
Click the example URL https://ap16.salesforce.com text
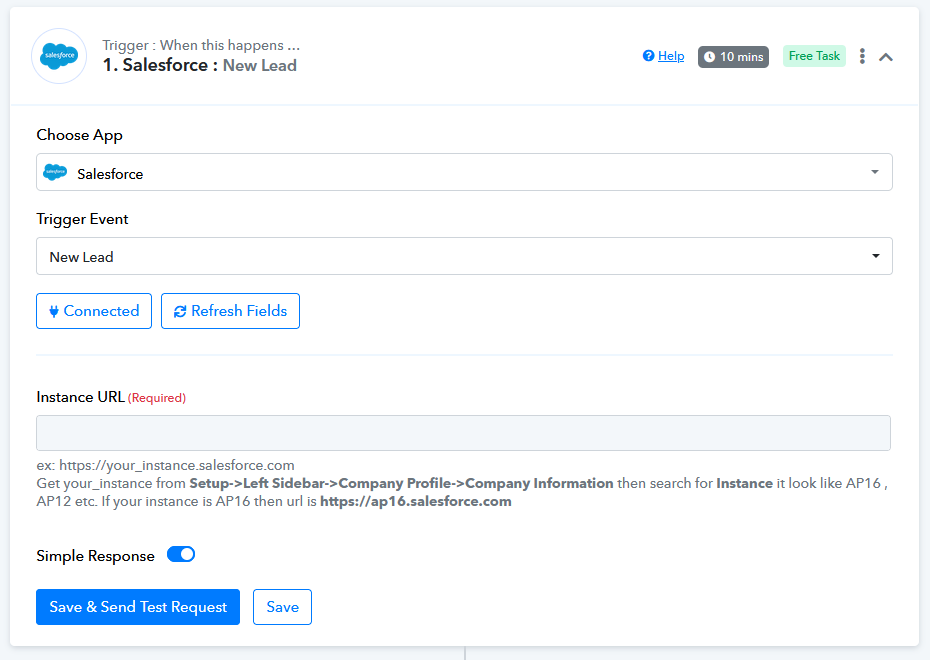(416, 502)
